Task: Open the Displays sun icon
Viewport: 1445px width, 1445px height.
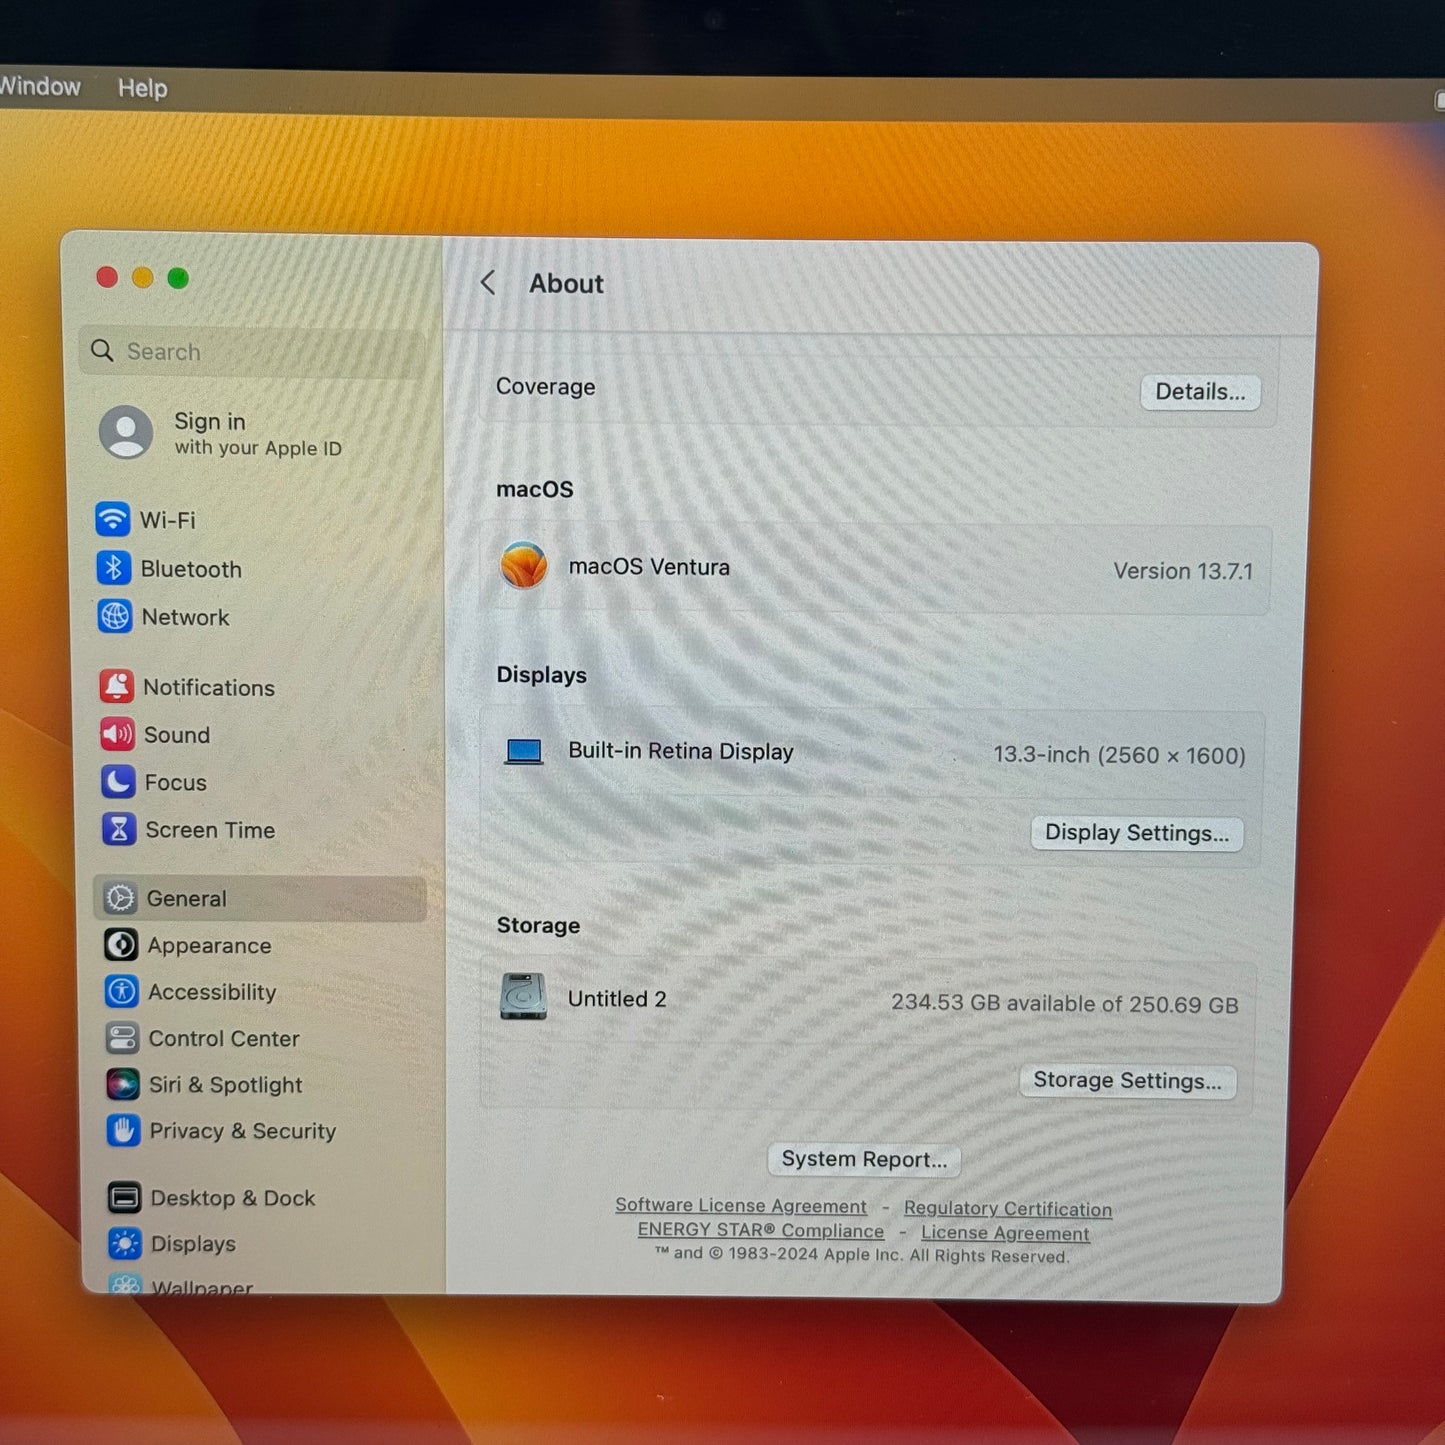Action: pos(125,1243)
